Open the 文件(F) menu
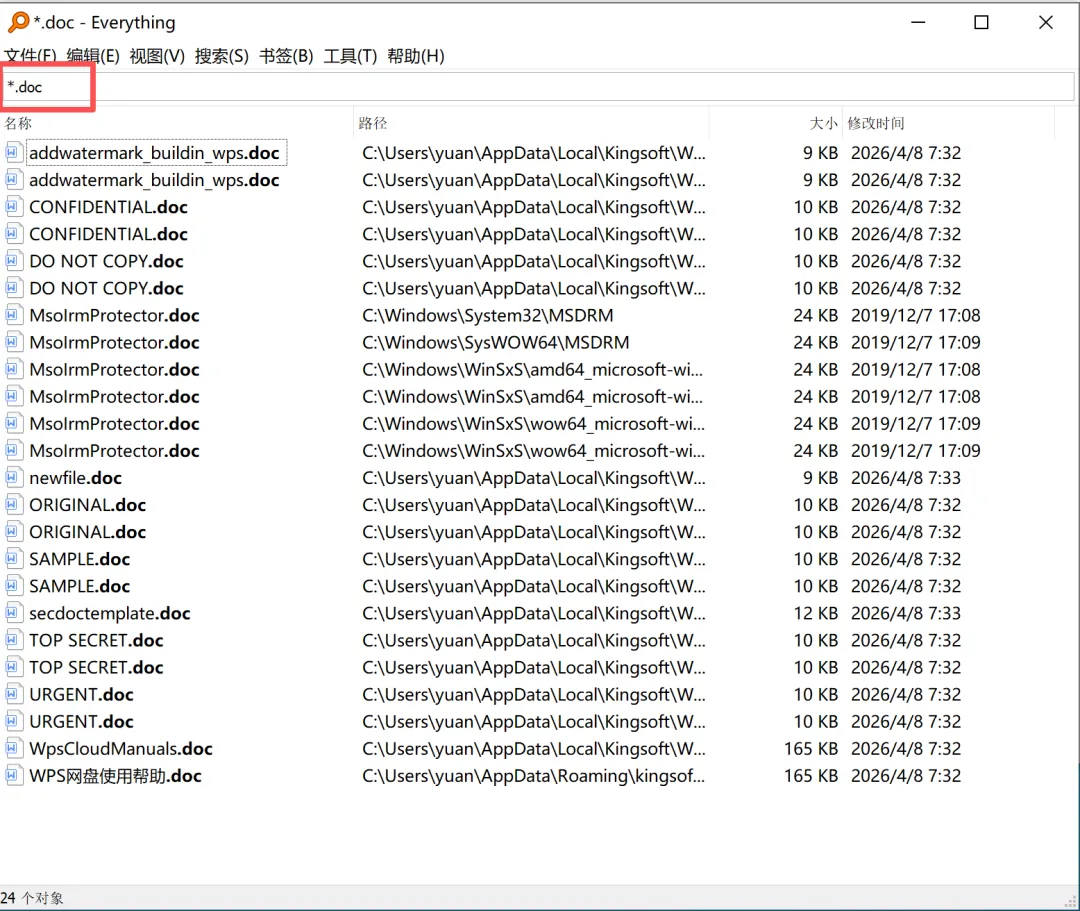Image resolution: width=1080 pixels, height=911 pixels. (30, 56)
